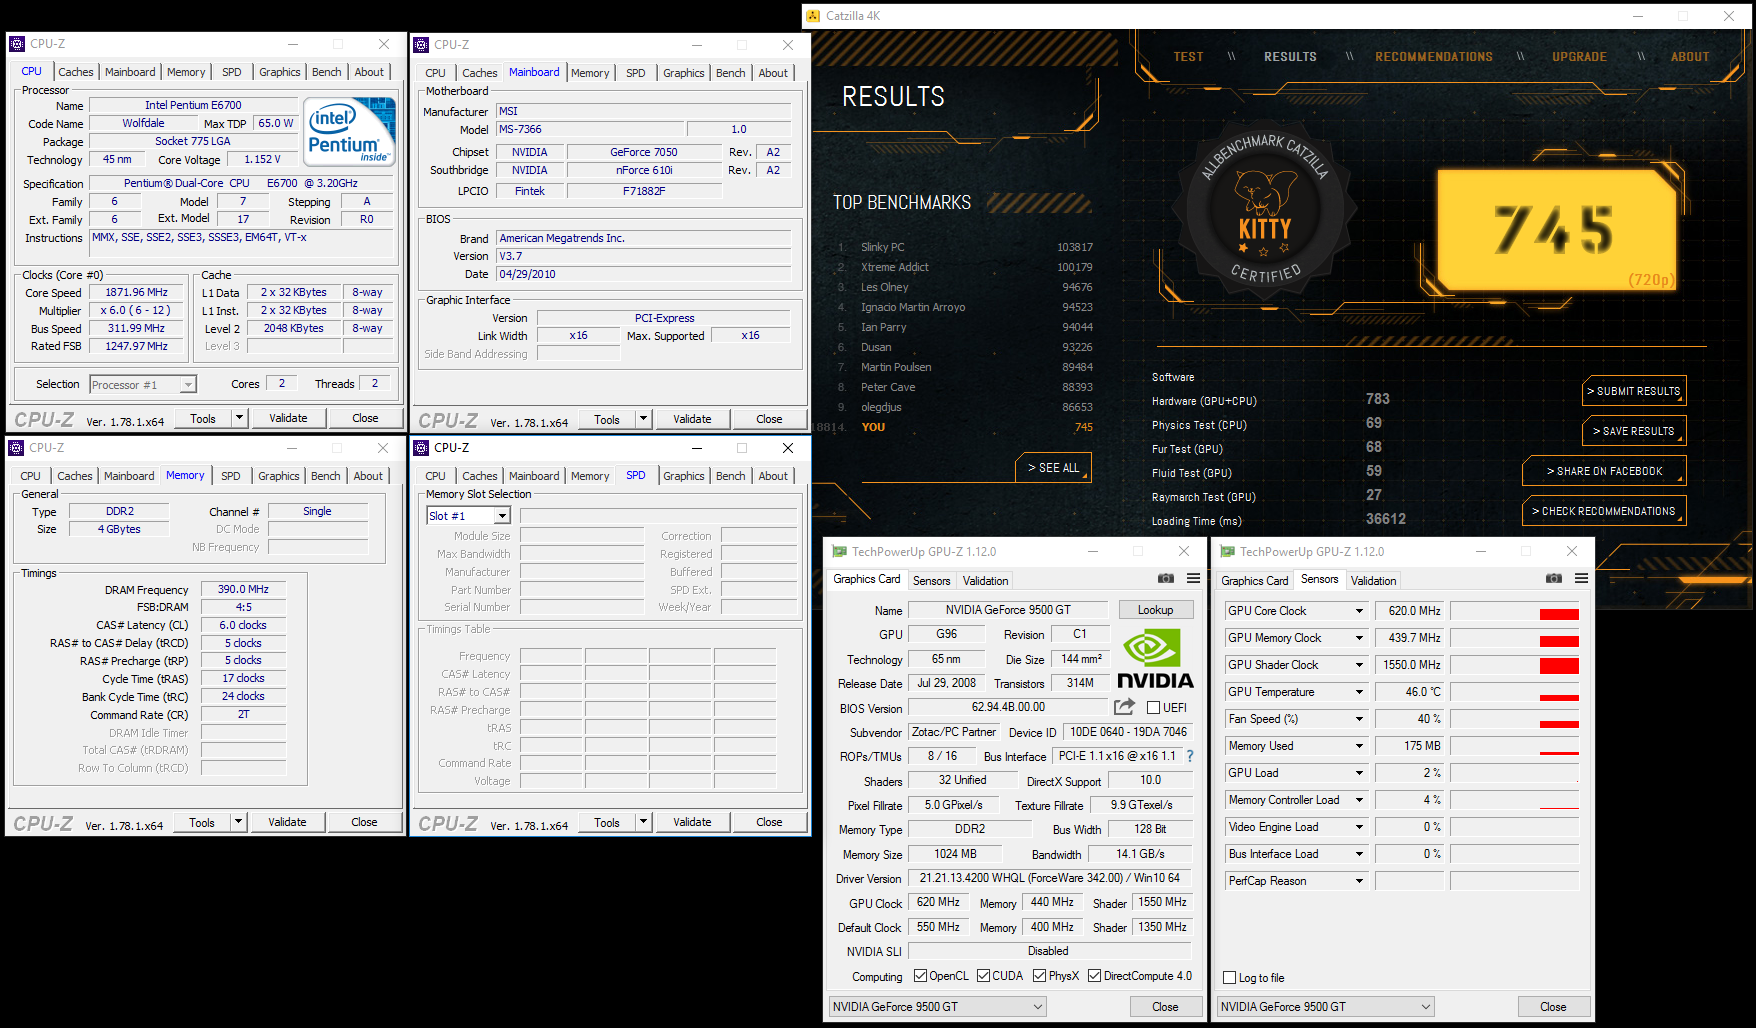The image size is (1756, 1028).
Task: Click the Driver Version field in GPU-Z
Action: point(1050,878)
